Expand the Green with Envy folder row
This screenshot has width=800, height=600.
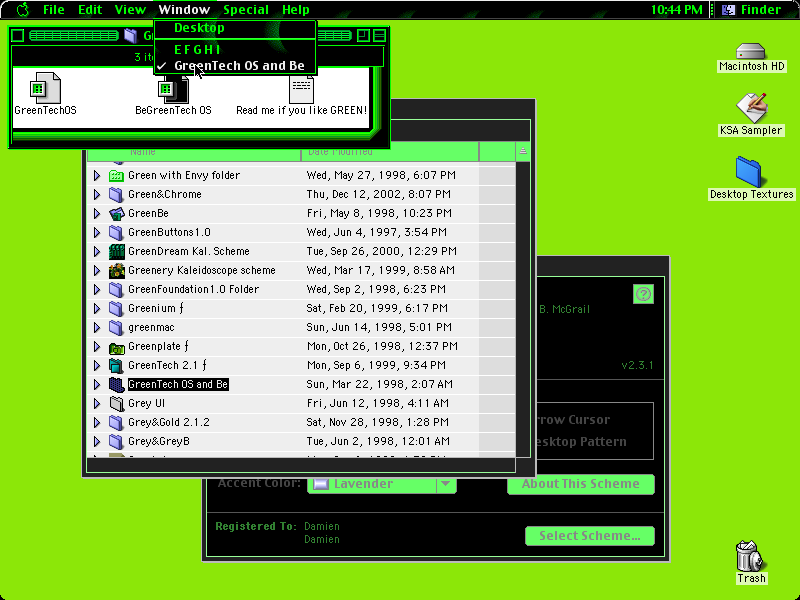97,176
